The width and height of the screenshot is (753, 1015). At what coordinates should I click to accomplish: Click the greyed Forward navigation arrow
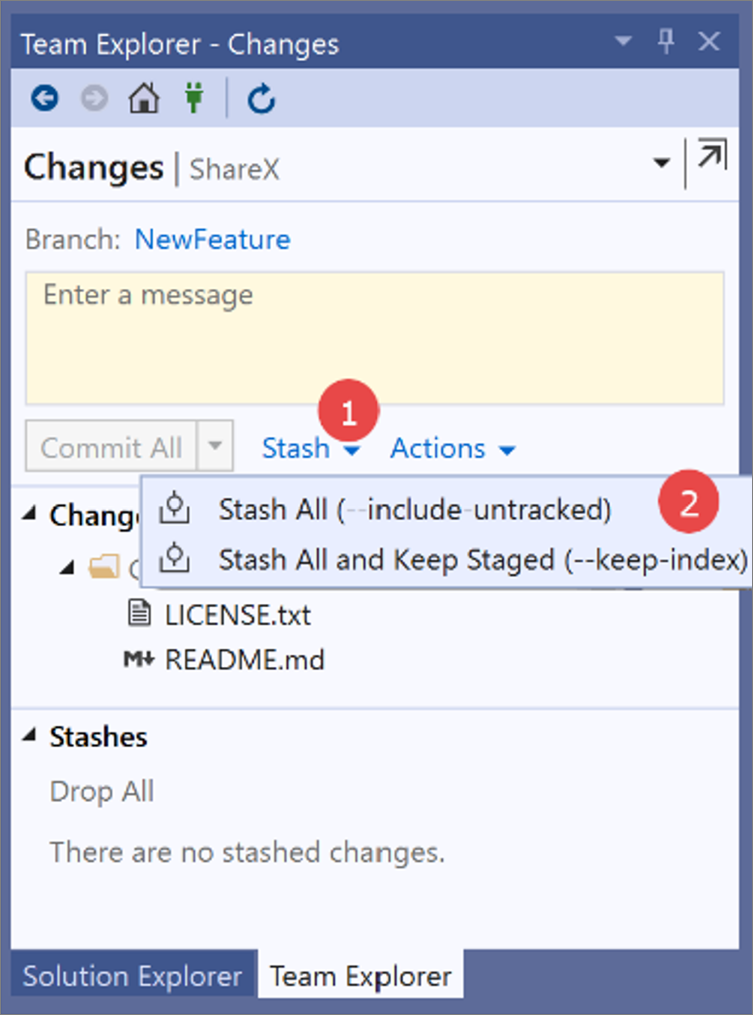pyautogui.click(x=95, y=99)
